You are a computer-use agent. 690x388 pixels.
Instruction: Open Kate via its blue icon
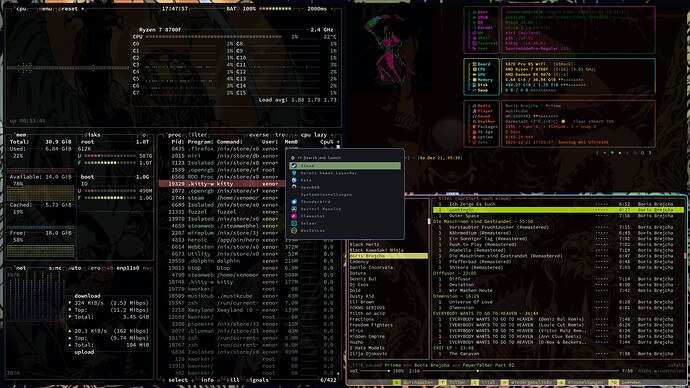(294, 180)
